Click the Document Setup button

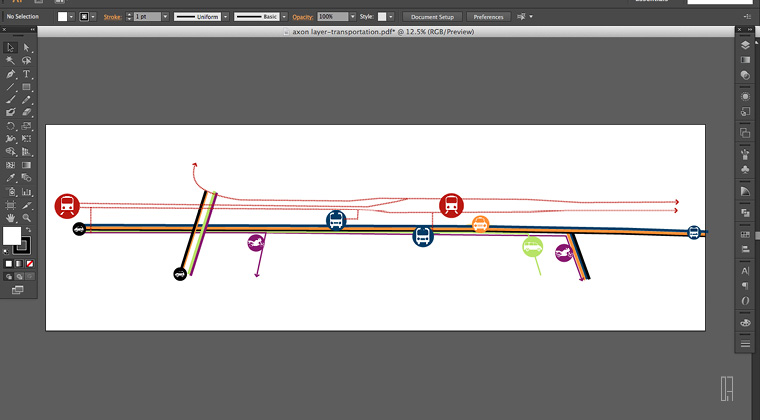432,17
